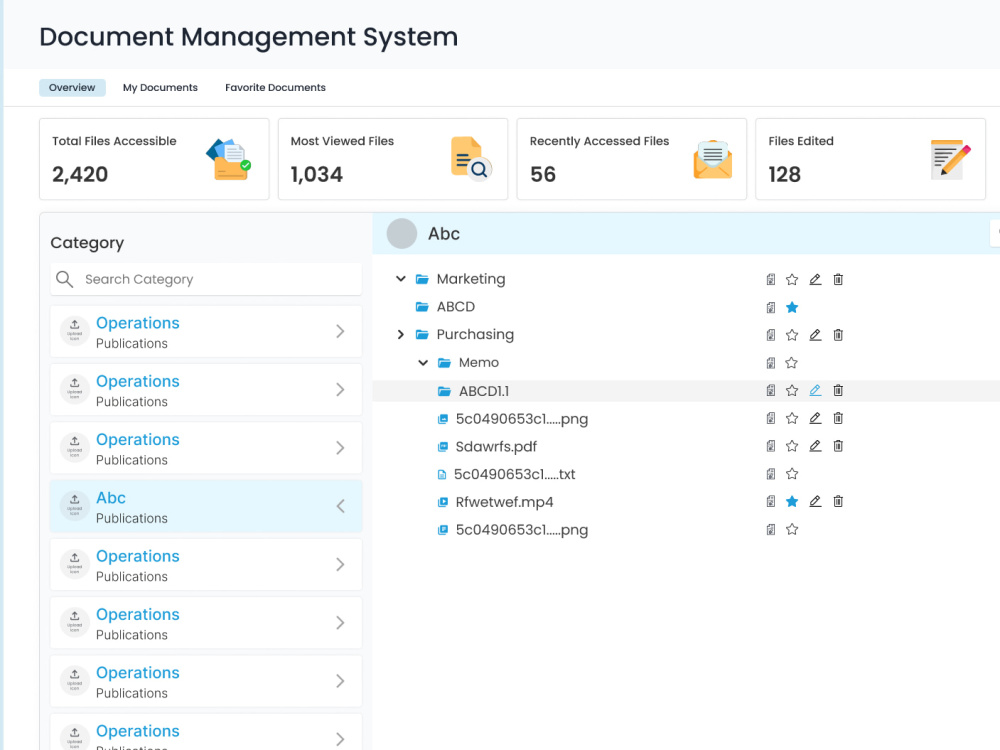Screen dimensions: 1000x750
Task: Open the 5c0490653c1.....txt file
Action: [x=514, y=474]
